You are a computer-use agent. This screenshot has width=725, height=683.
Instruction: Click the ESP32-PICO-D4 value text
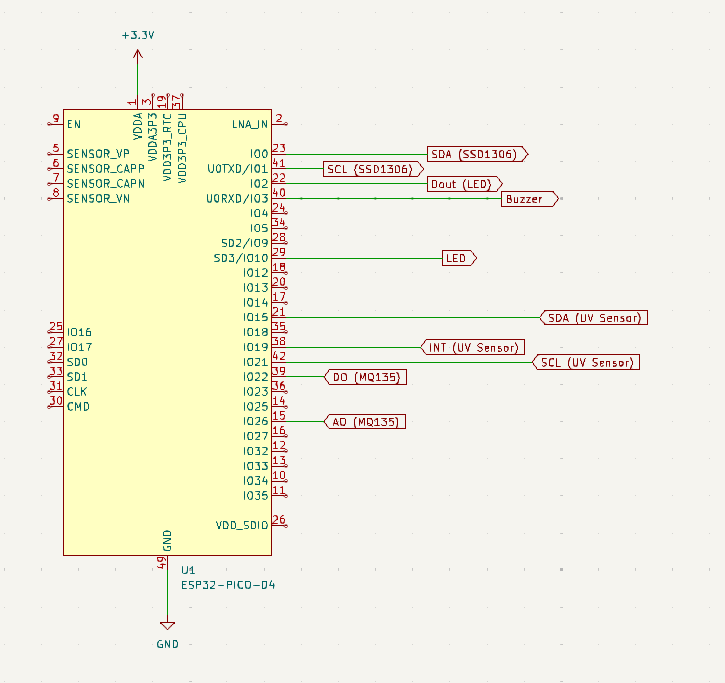tap(228, 585)
